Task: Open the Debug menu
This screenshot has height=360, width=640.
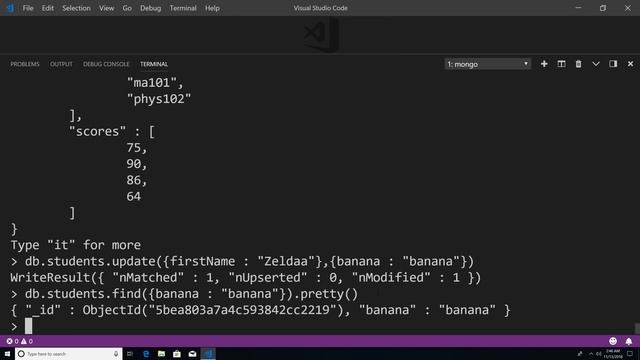Action: point(151,8)
